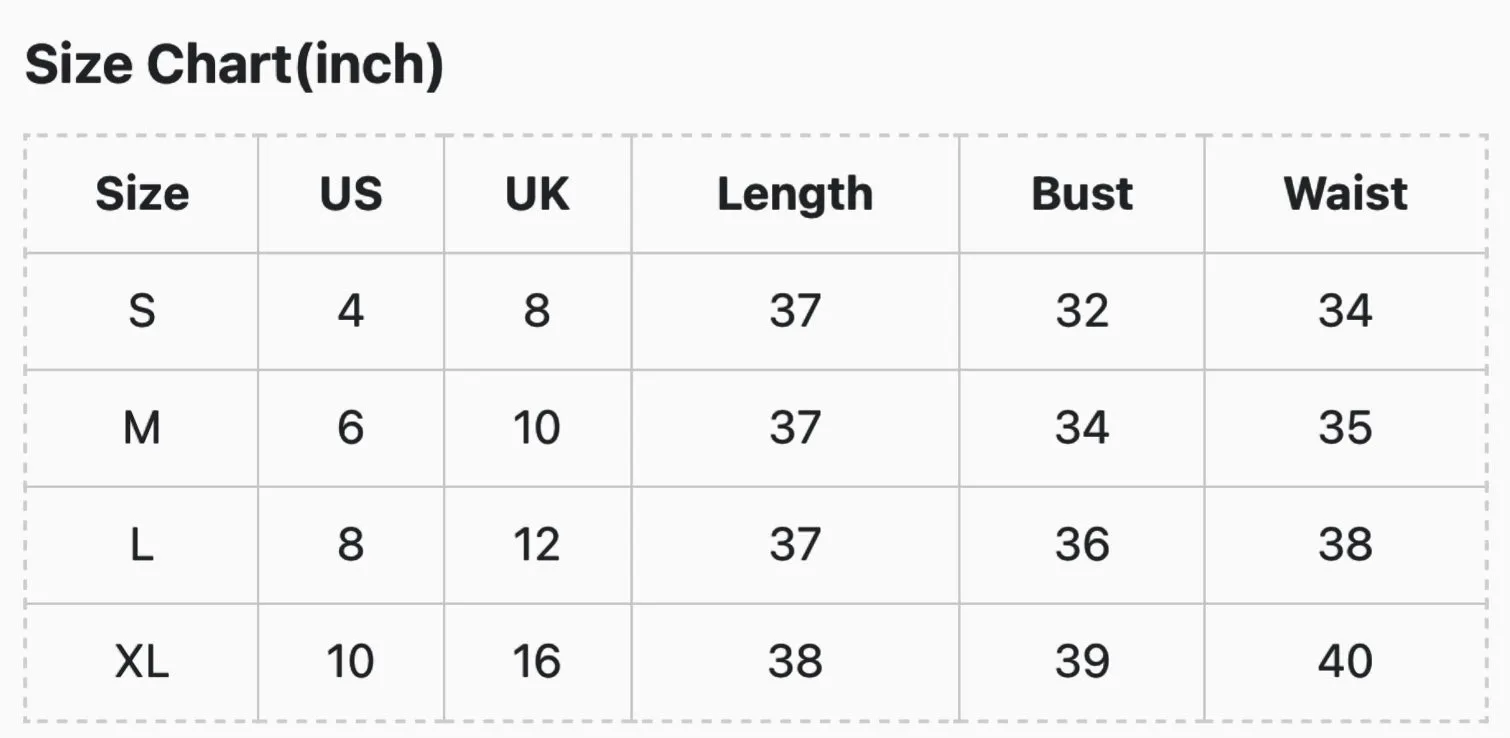The height and width of the screenshot is (738, 1510).
Task: Click UK value 12 in L row
Action: [x=537, y=545]
